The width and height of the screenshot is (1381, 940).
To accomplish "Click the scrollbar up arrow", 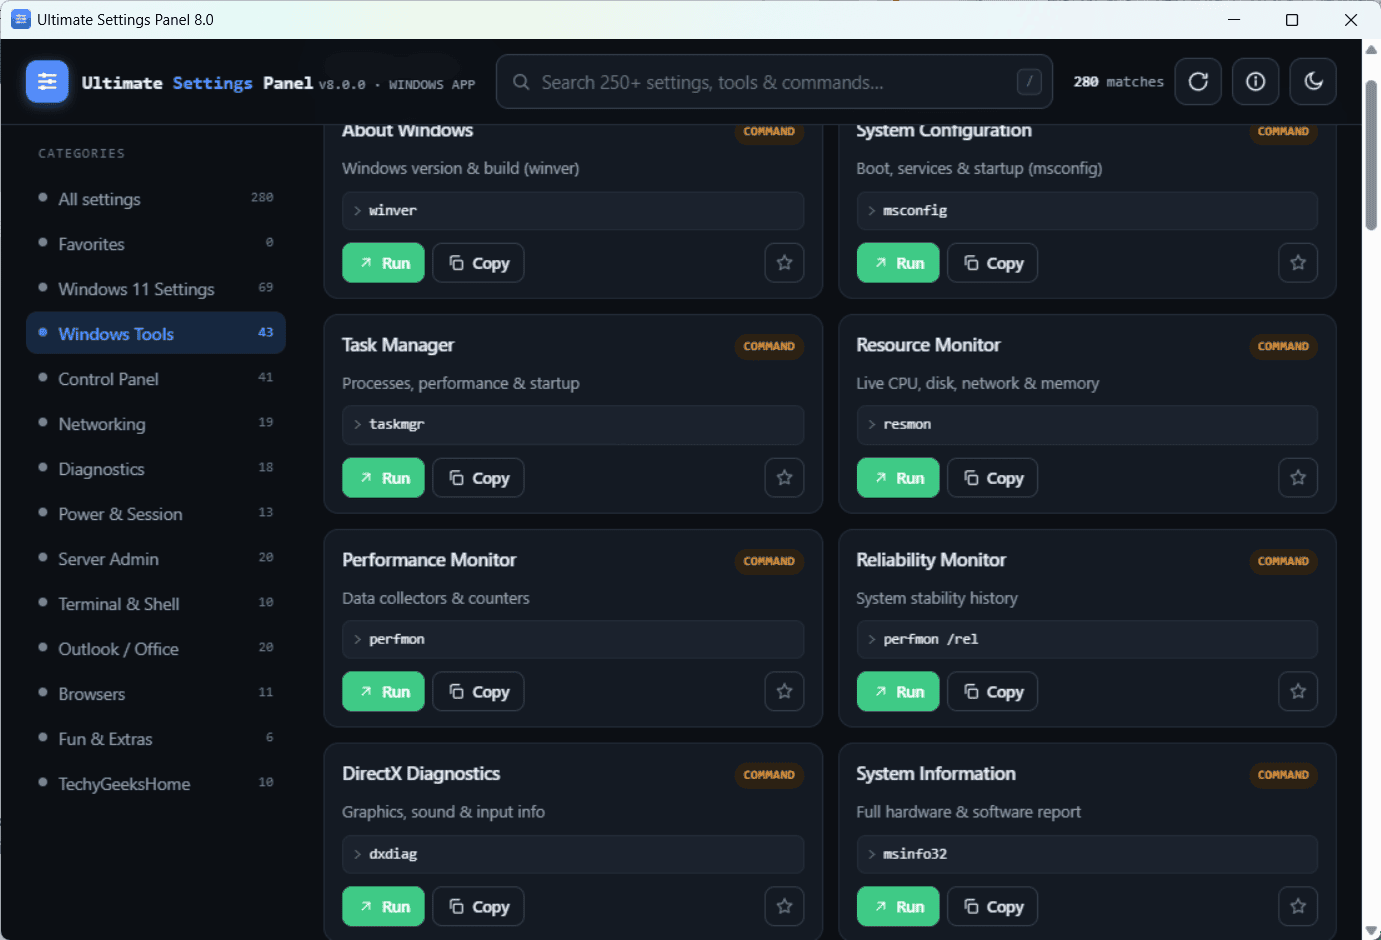I will coord(1371,49).
